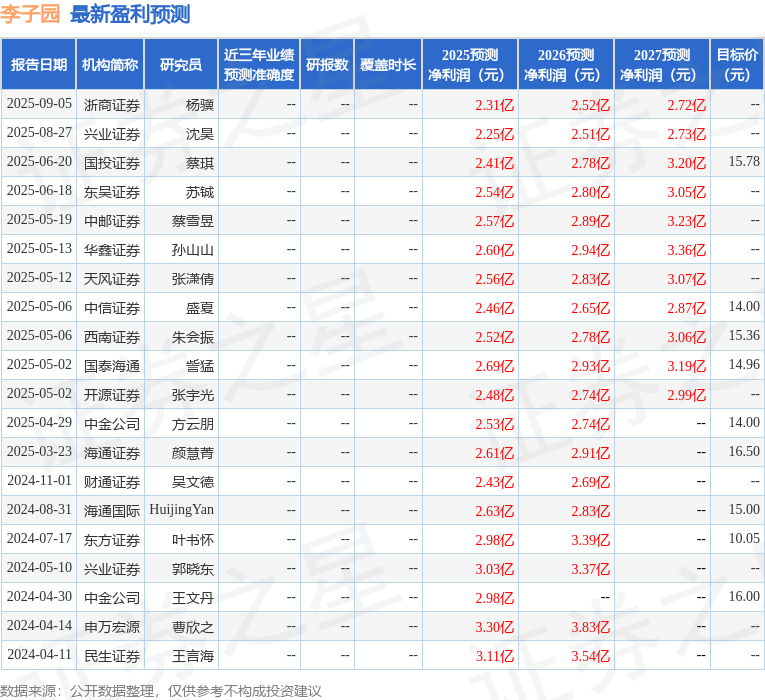Click researcher name HuijingYan
The width and height of the screenshot is (765, 700).
click(x=181, y=510)
